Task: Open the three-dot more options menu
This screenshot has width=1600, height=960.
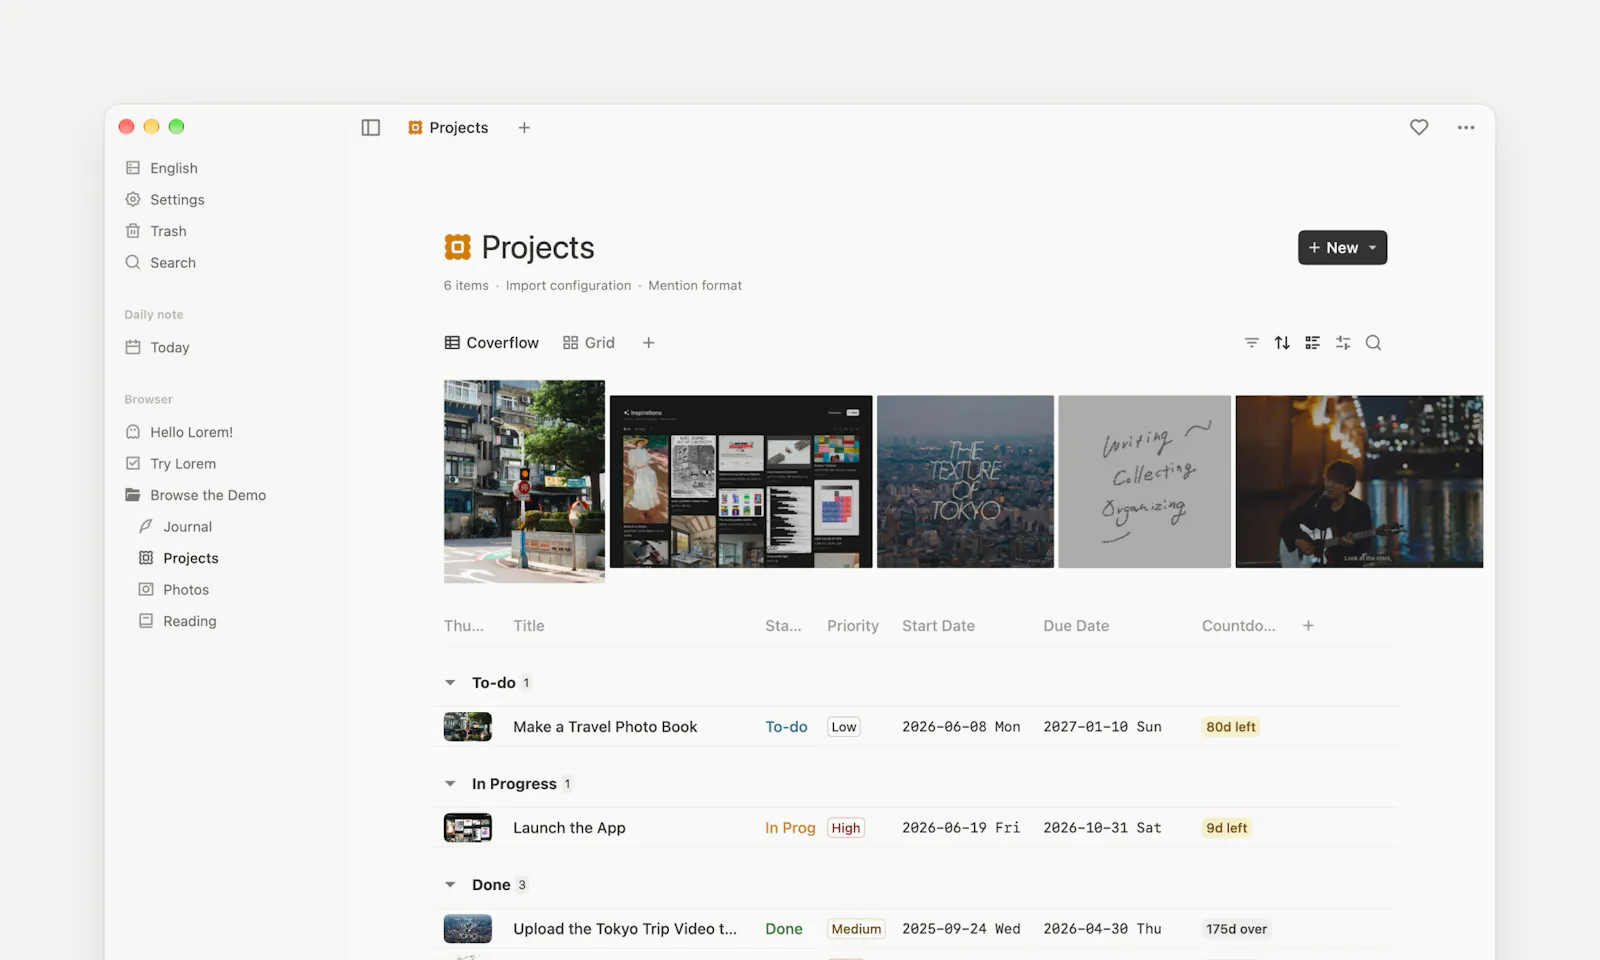Action: pos(1466,128)
